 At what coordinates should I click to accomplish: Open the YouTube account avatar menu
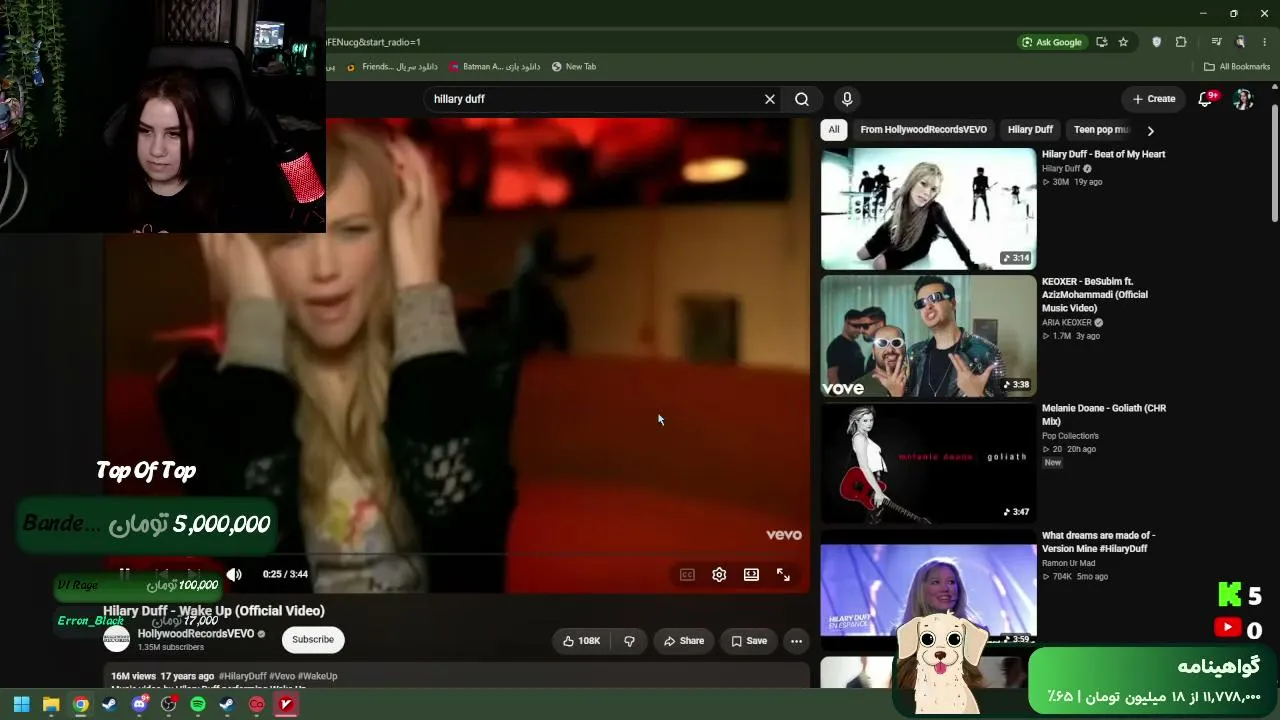pyautogui.click(x=1243, y=99)
